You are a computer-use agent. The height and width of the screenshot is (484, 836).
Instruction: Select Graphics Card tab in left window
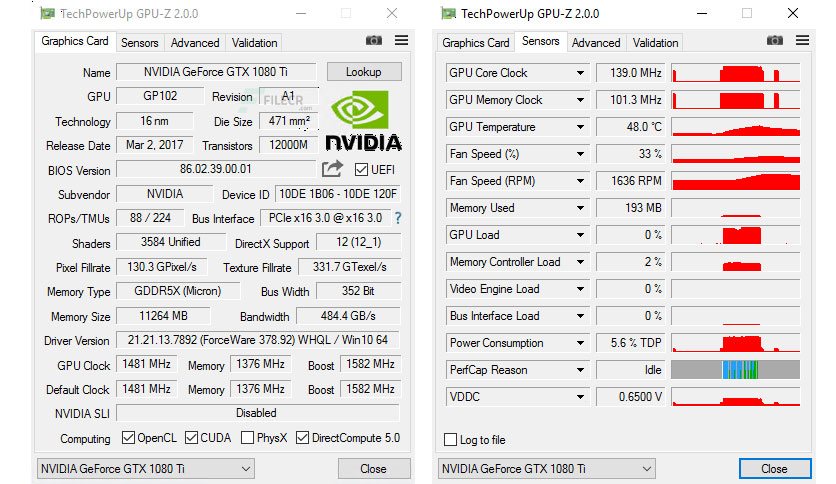tap(75, 41)
